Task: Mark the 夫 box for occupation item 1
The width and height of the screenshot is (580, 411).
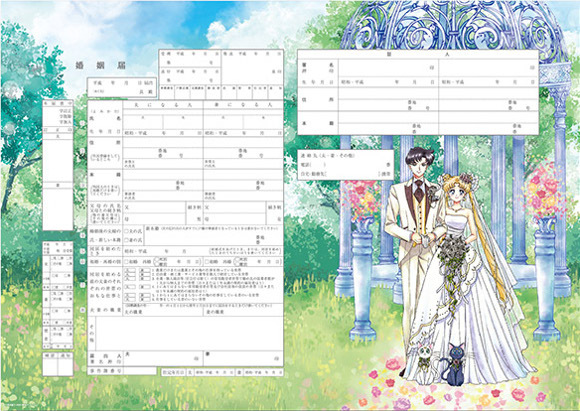Action: click(130, 270)
